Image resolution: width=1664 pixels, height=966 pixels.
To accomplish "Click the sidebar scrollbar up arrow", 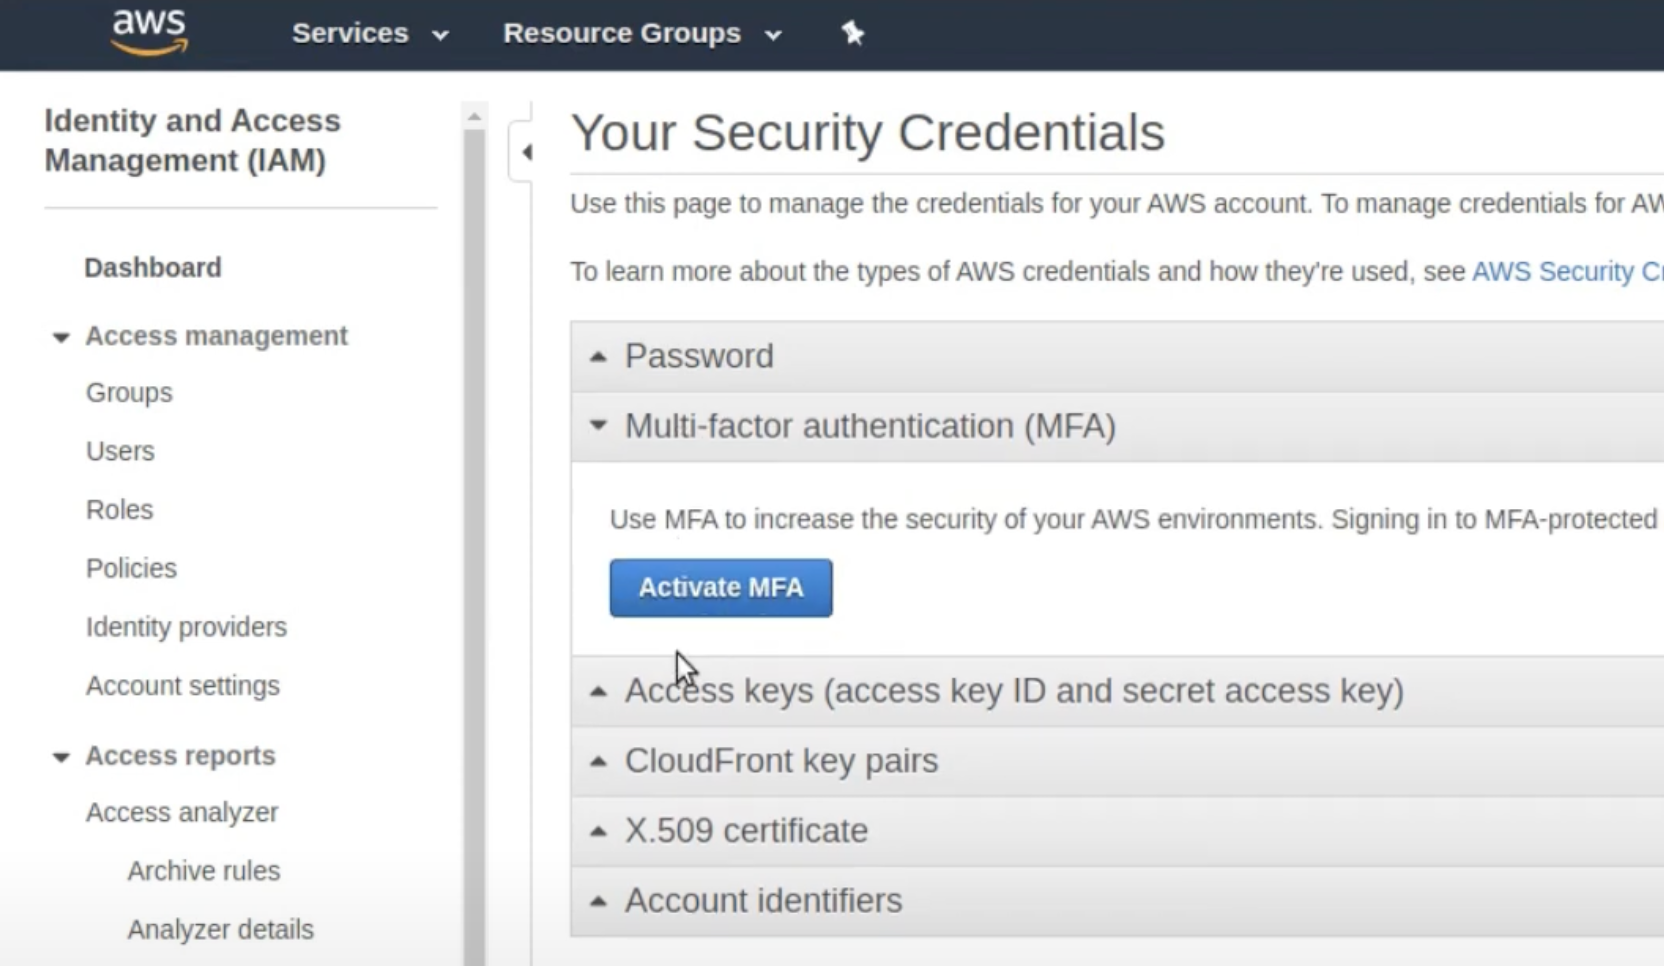I will click(474, 117).
